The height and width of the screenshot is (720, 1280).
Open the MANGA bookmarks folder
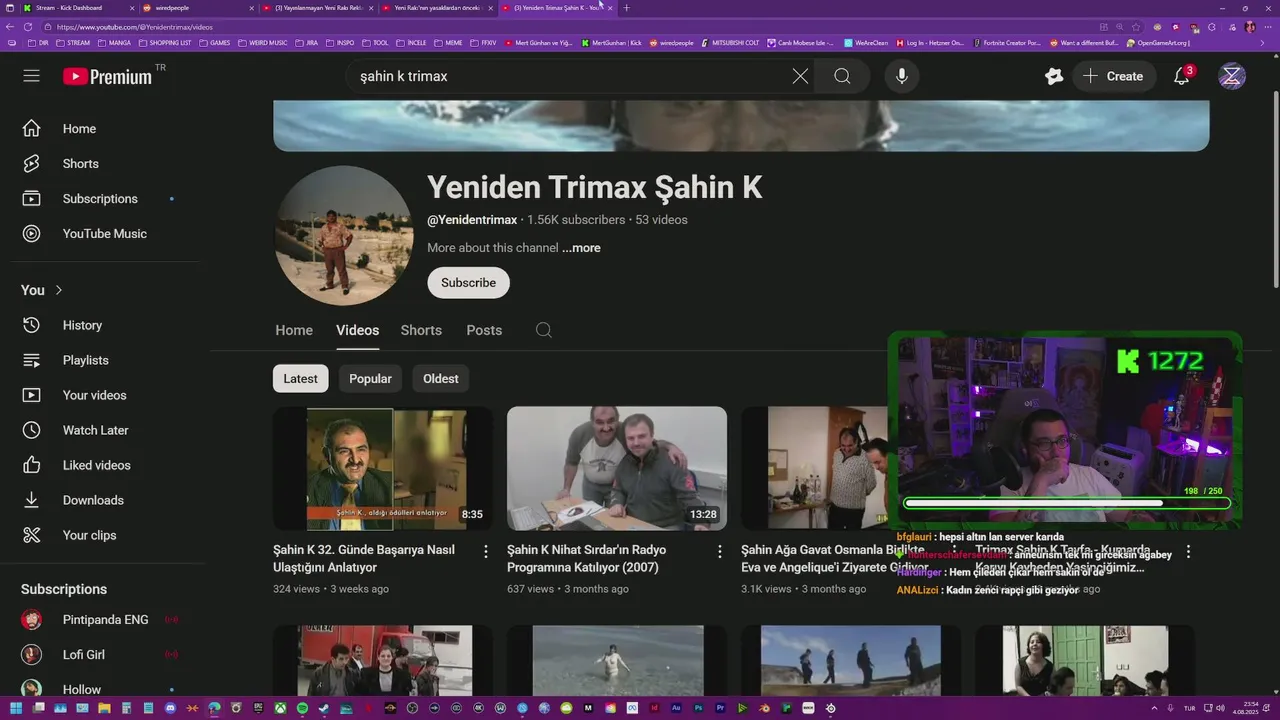[x=113, y=43]
